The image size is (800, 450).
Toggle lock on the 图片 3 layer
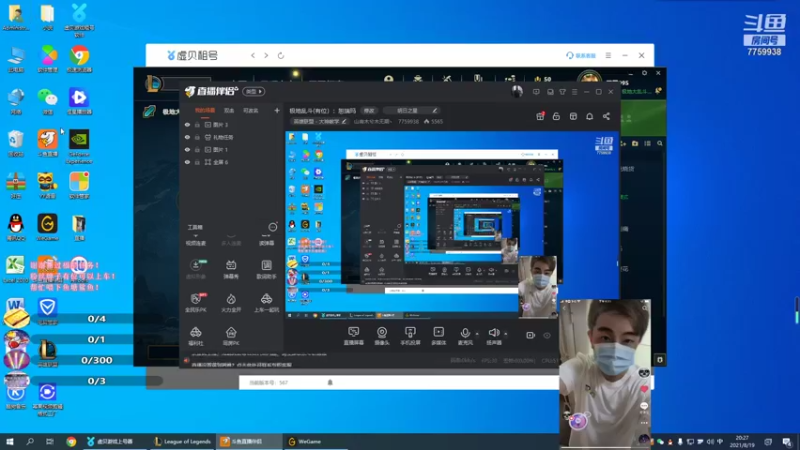[197, 124]
